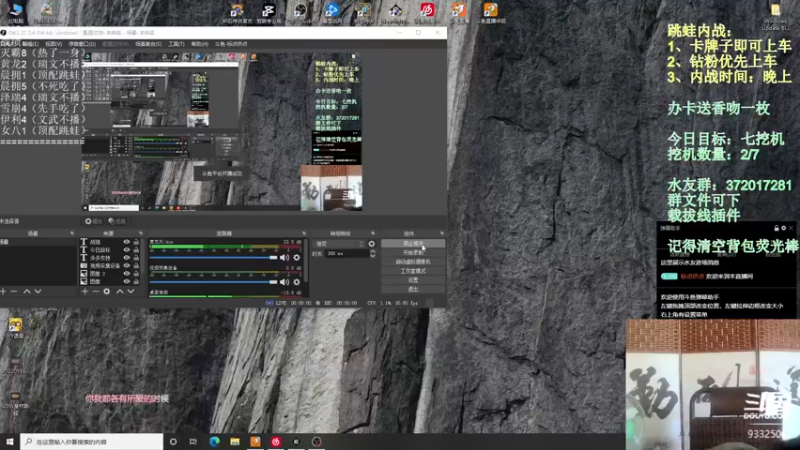800x450 pixels.
Task: Pop out the 来源 dock panel
Action: click(141, 233)
